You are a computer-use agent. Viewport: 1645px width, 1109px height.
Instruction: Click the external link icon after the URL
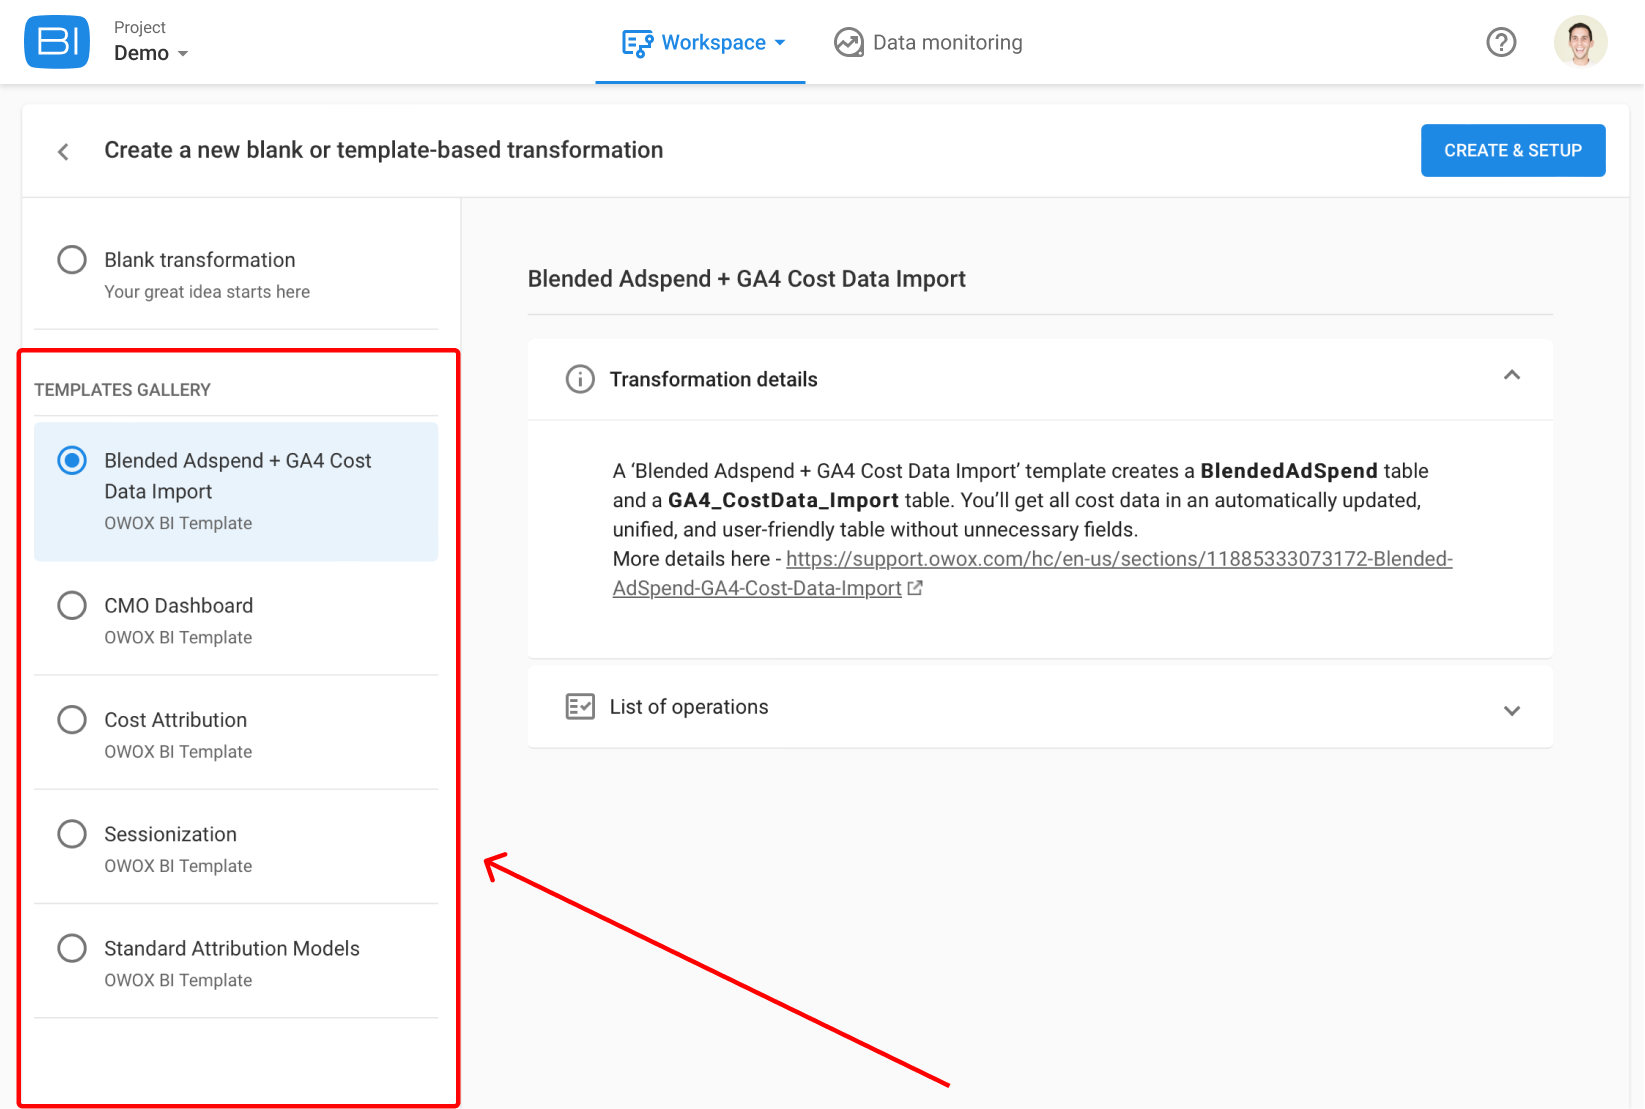(x=915, y=588)
